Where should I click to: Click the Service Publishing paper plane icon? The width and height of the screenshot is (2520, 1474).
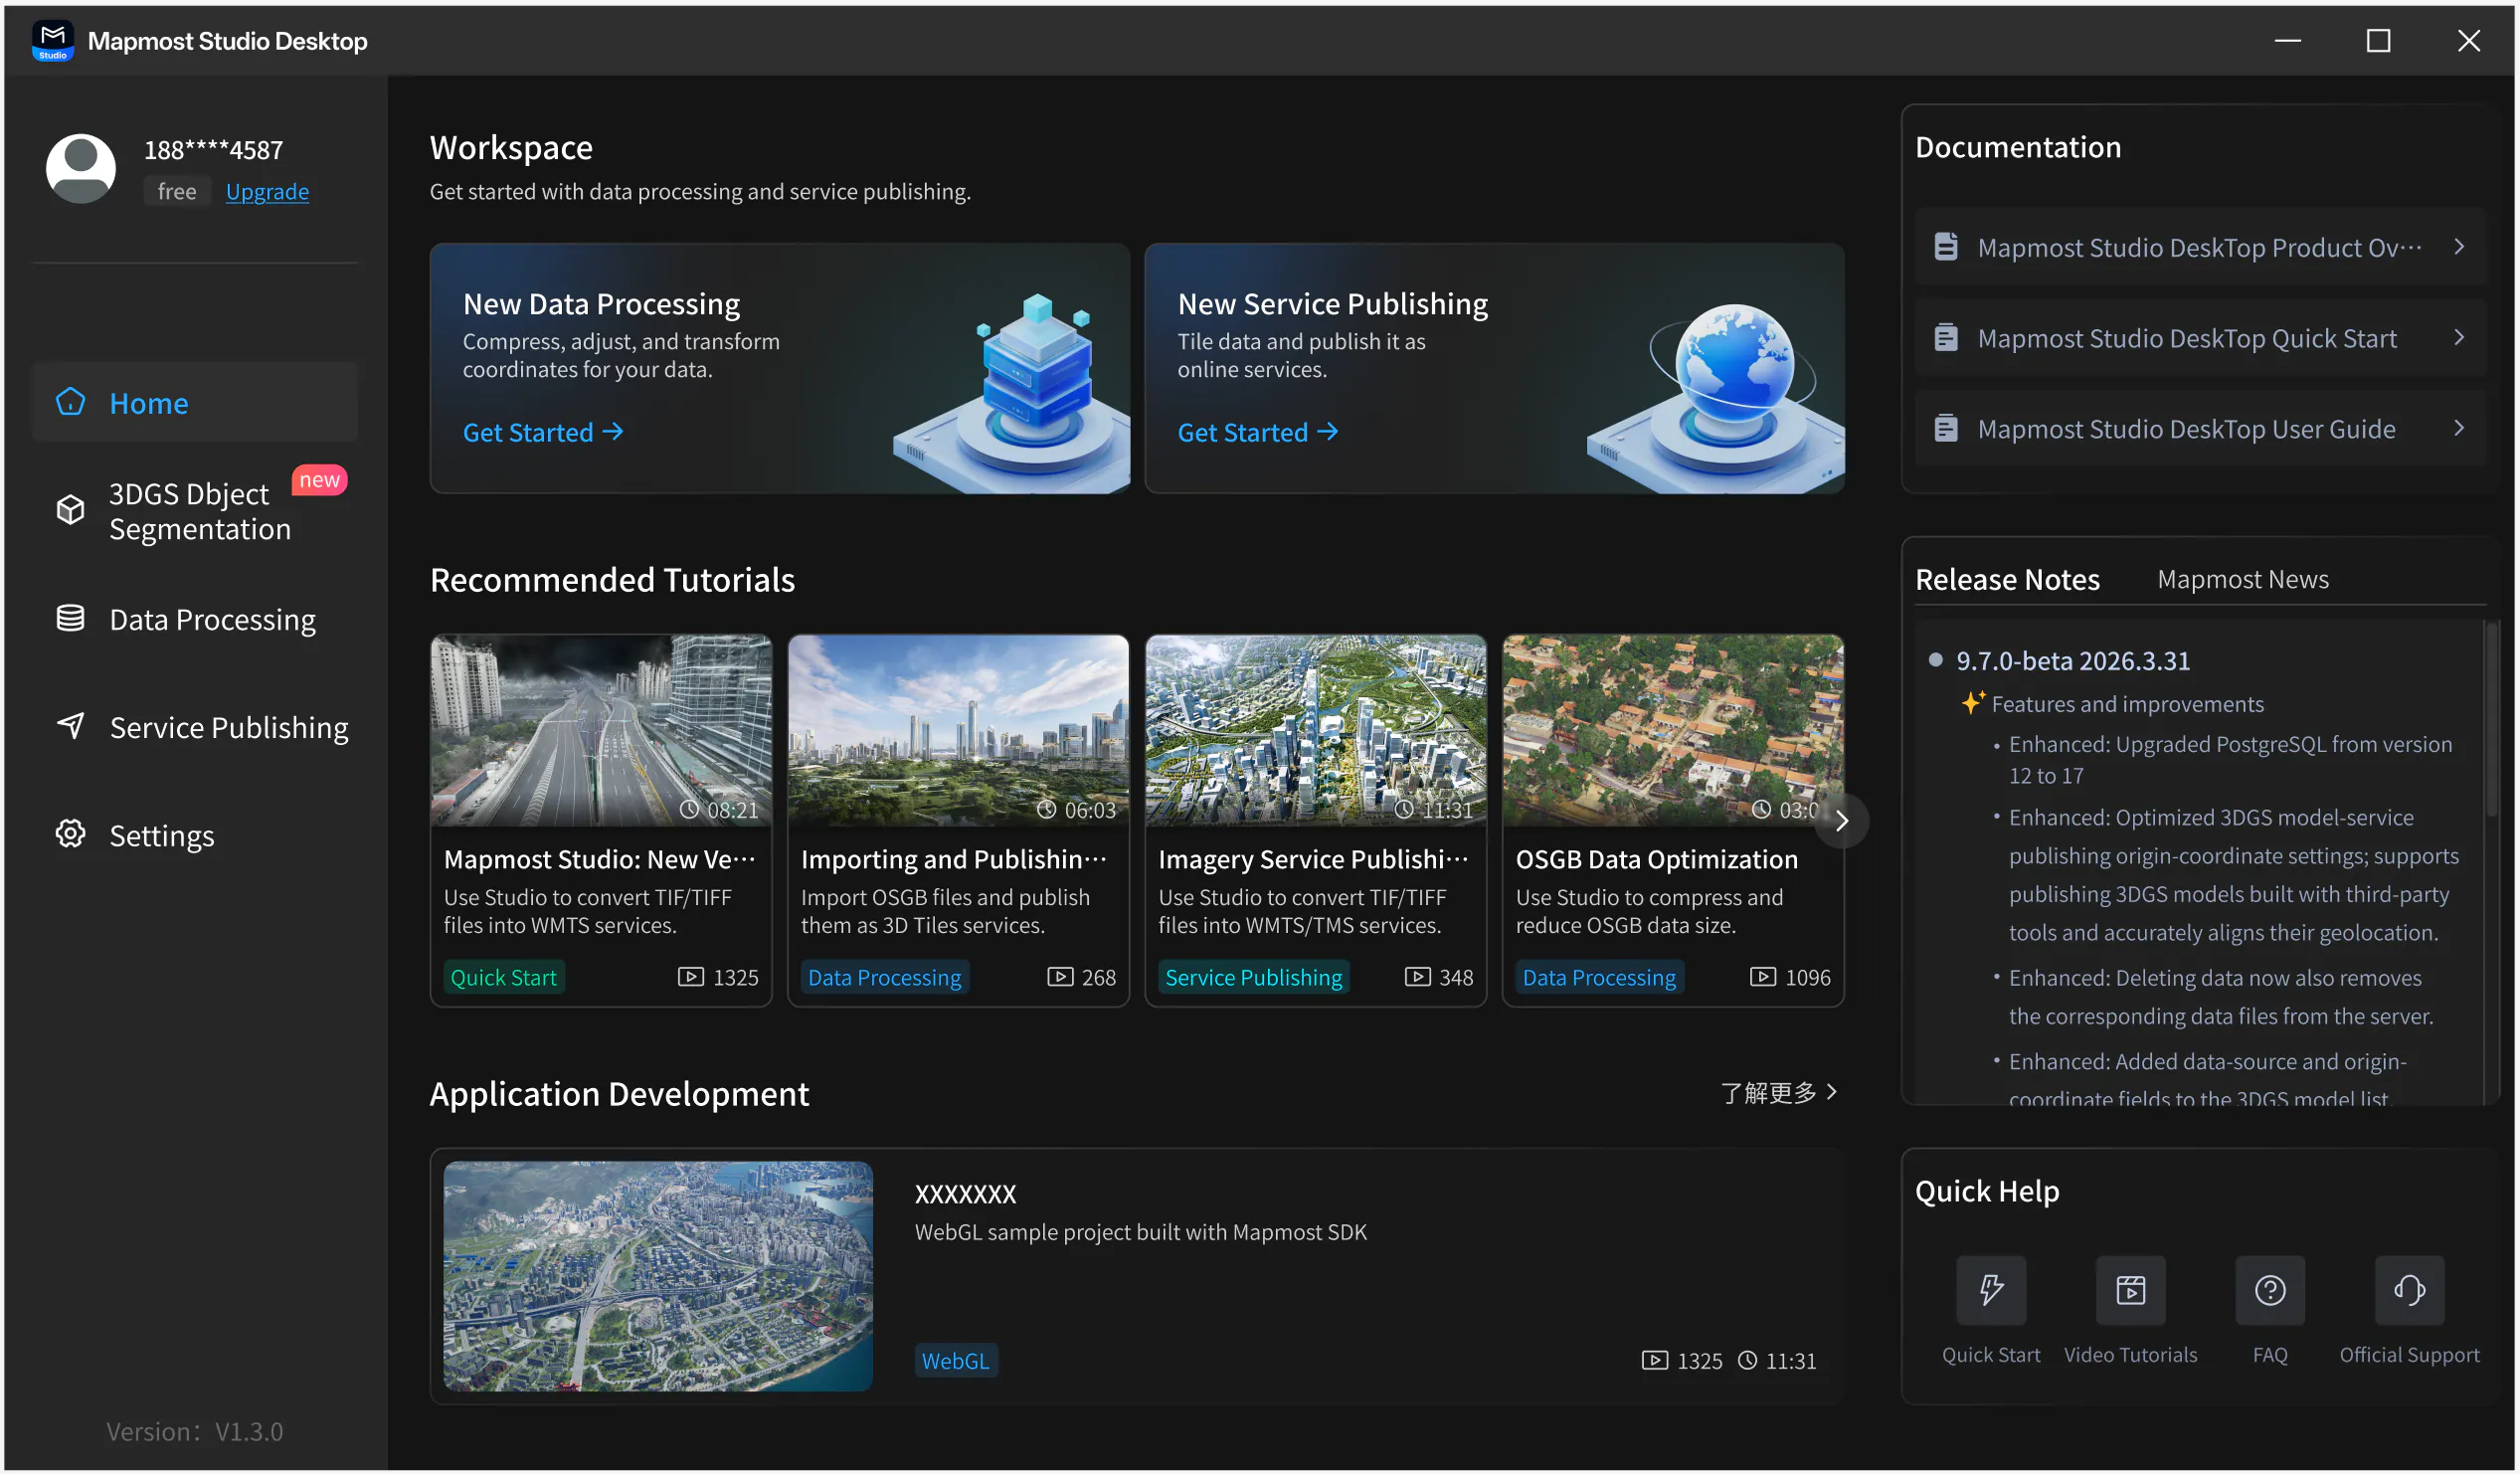pos(70,727)
